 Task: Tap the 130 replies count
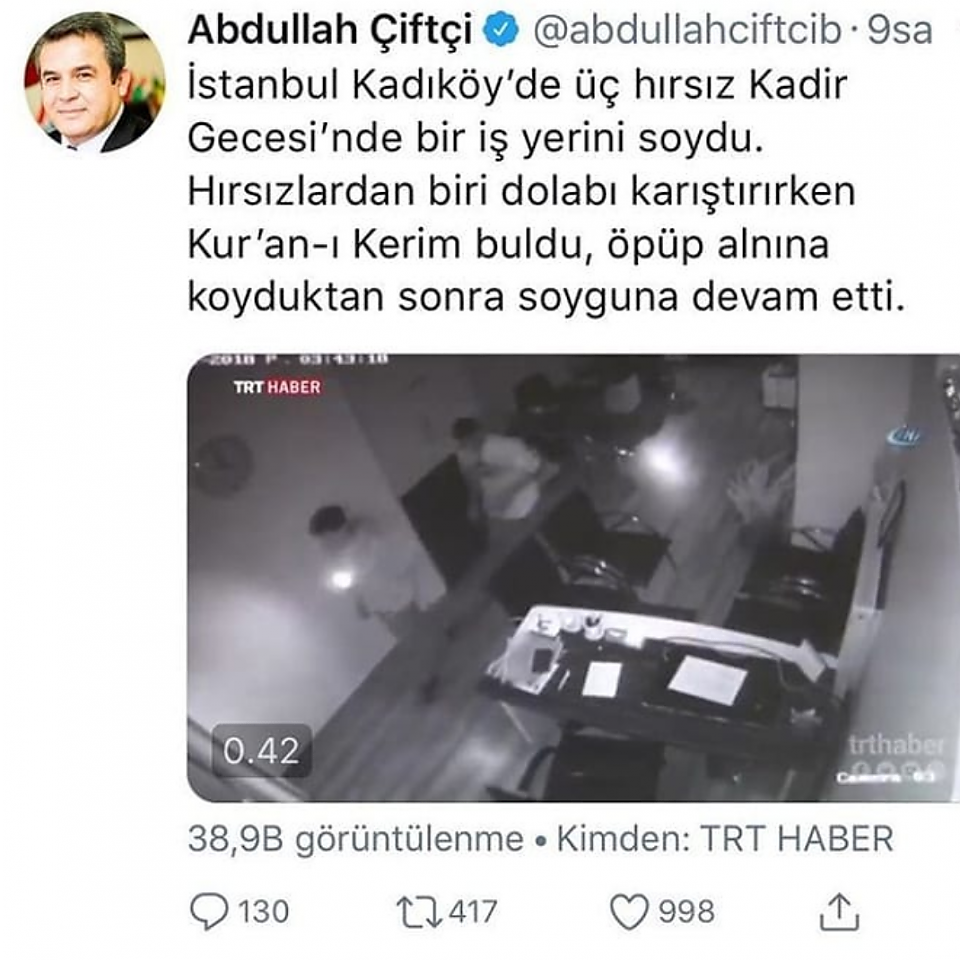pos(263,912)
